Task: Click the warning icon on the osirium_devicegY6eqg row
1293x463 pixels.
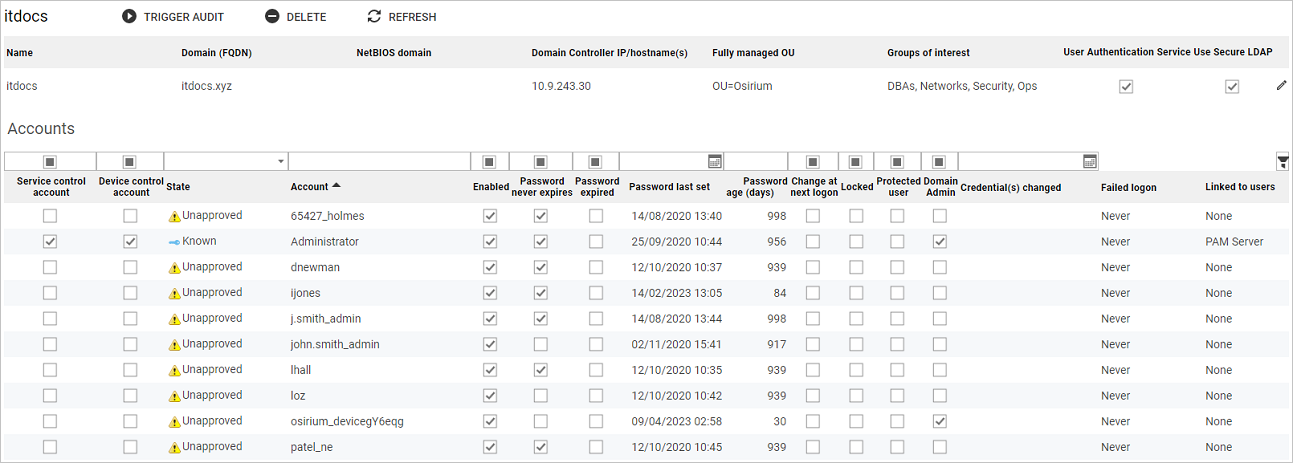Action: pyautogui.click(x=174, y=422)
